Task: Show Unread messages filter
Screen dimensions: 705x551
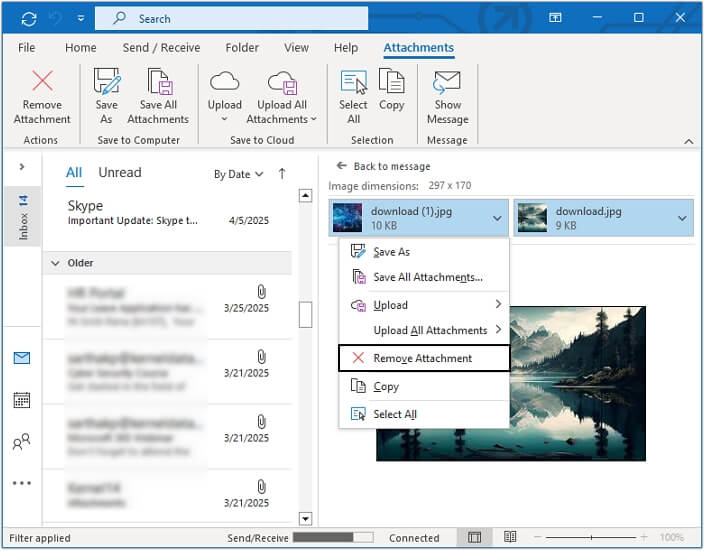Action: click(120, 173)
